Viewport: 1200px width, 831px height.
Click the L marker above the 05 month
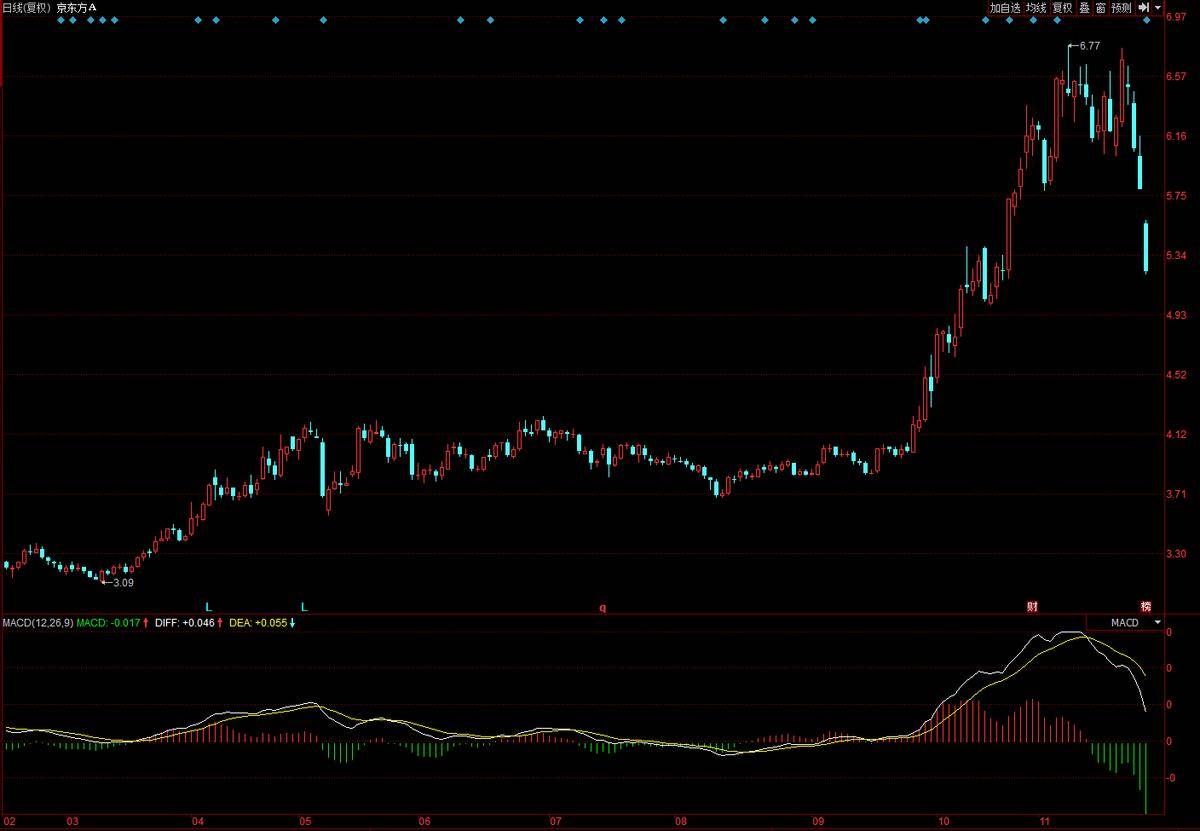(304, 607)
